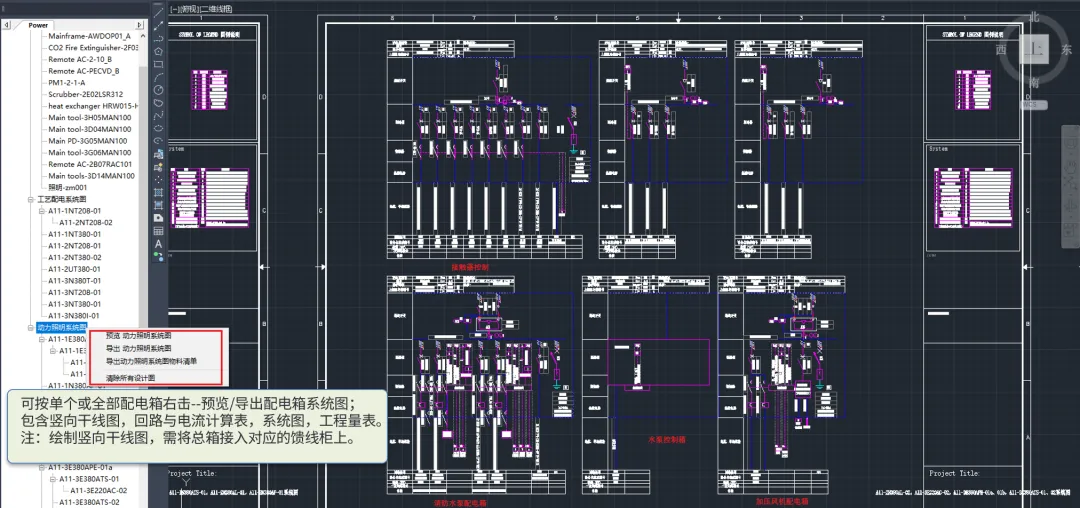Select the Ellipse Arc tool

[158, 140]
